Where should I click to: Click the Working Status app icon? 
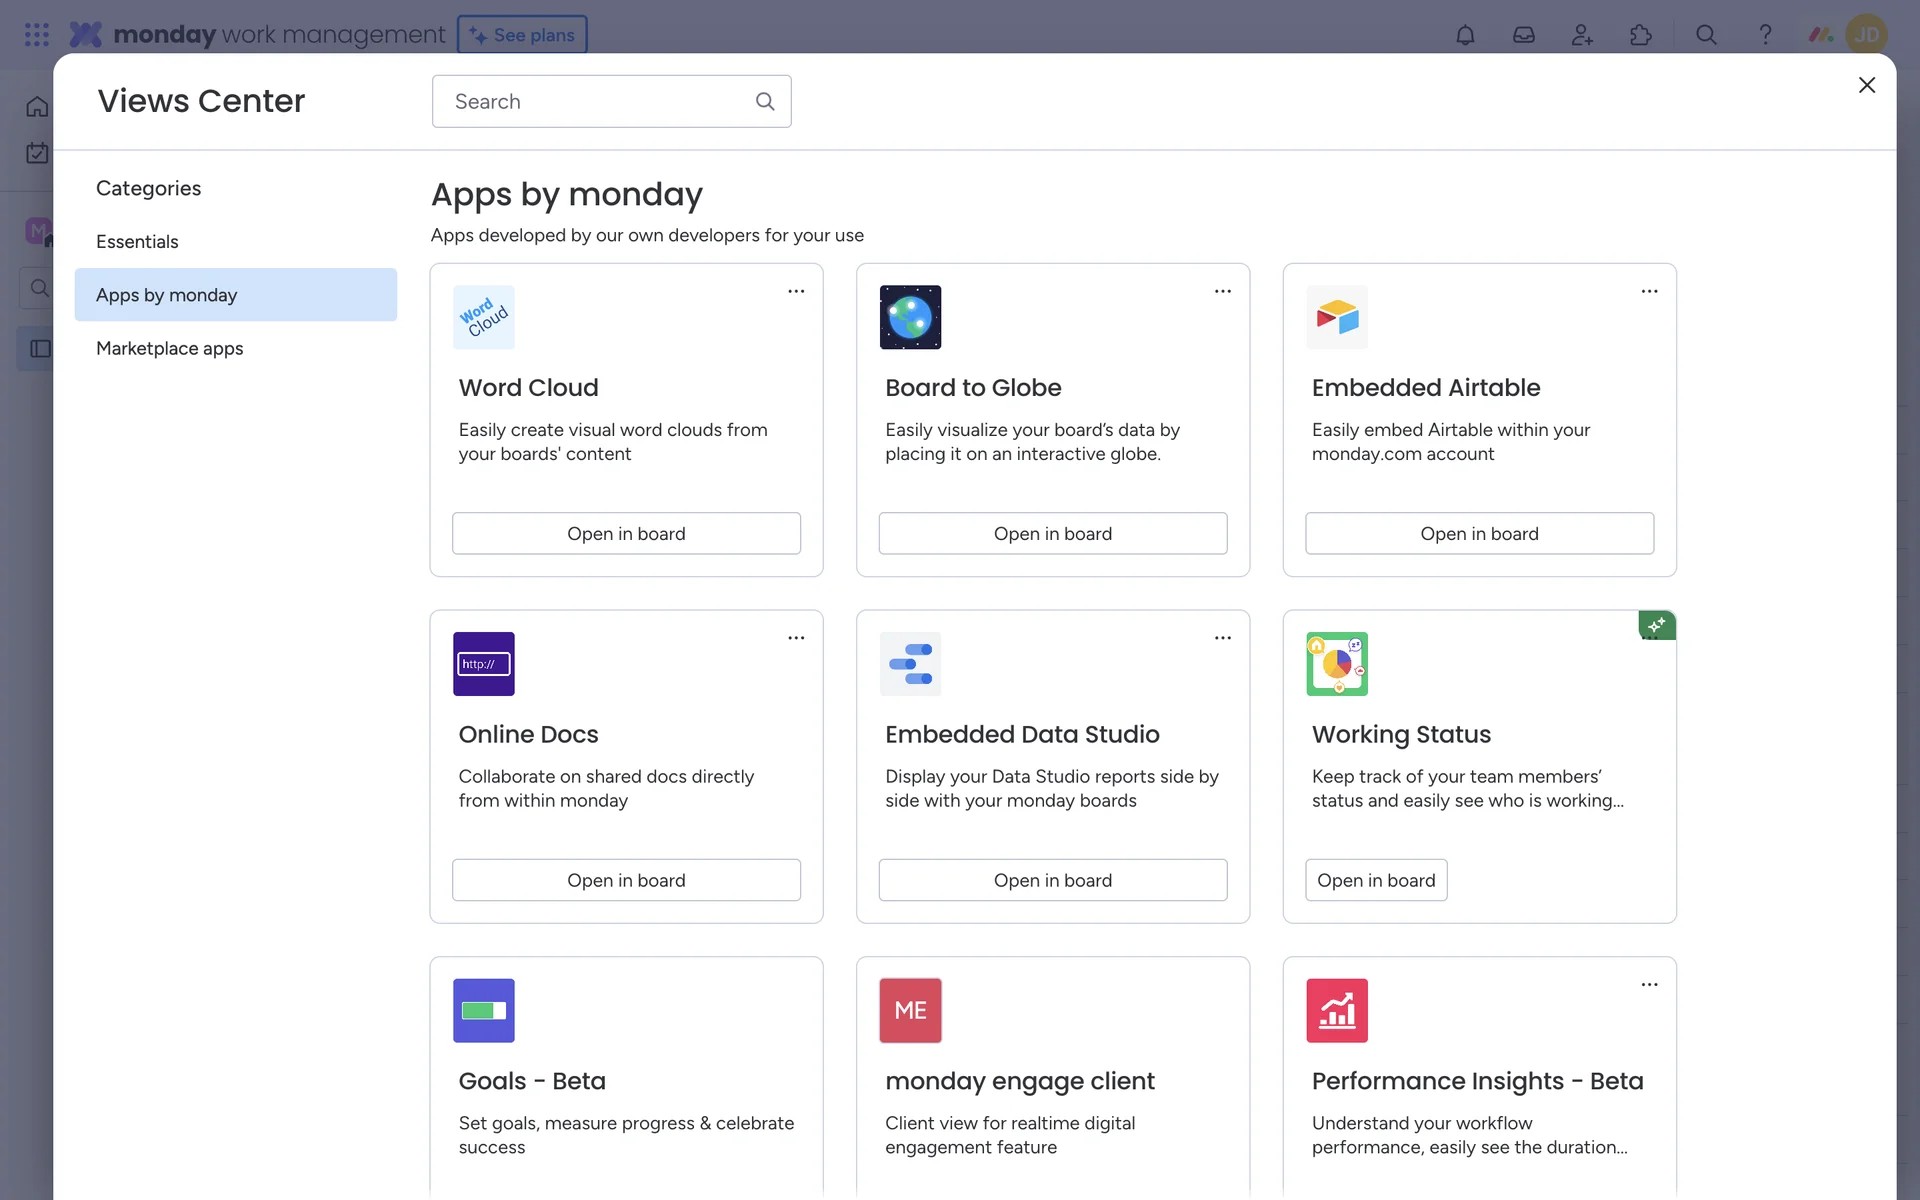[1336, 664]
